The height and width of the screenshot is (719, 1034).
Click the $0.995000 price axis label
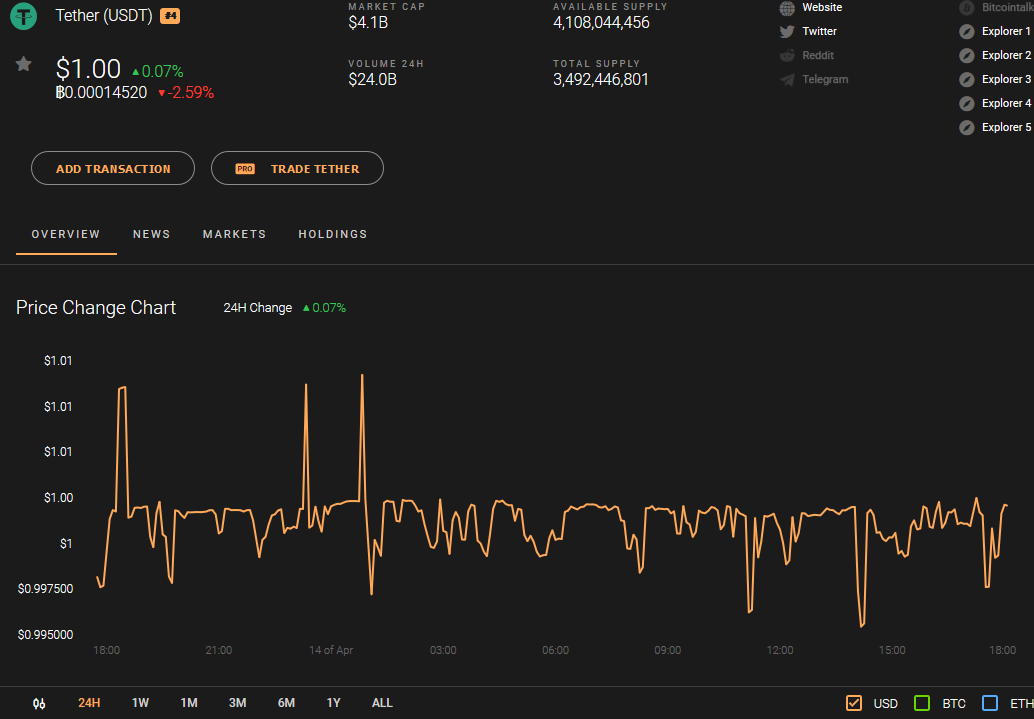46,635
